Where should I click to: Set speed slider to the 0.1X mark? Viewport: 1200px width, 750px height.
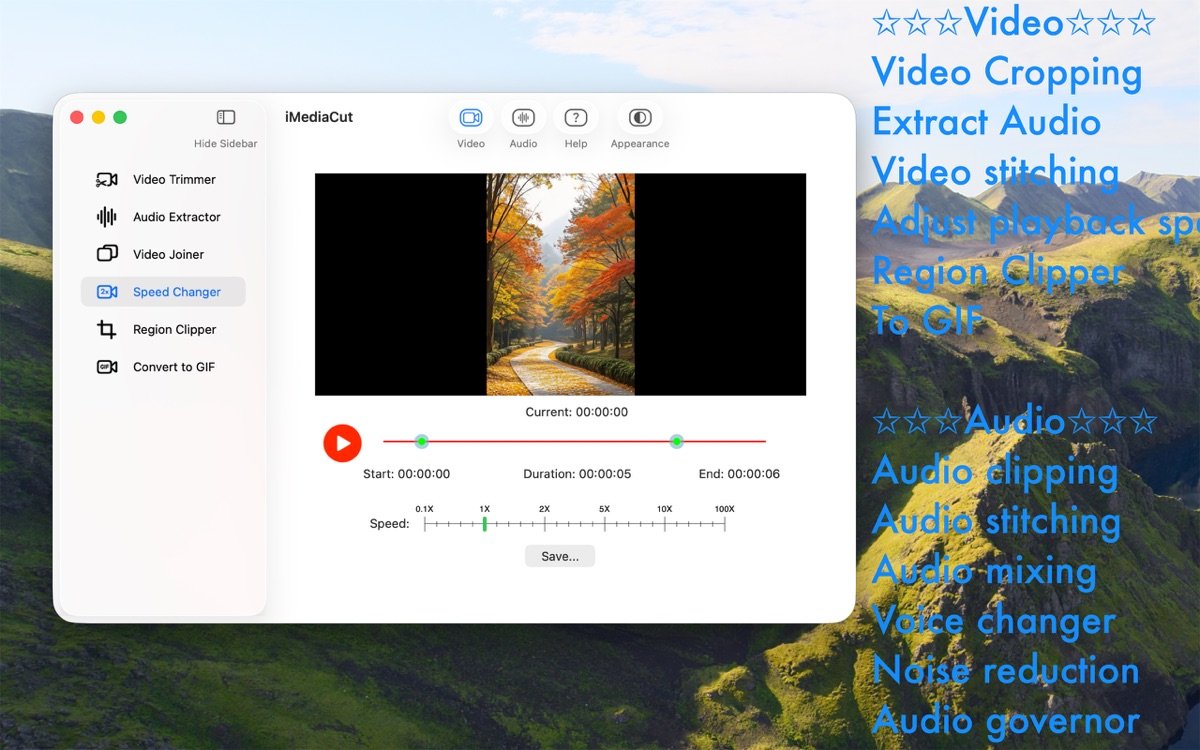425,524
